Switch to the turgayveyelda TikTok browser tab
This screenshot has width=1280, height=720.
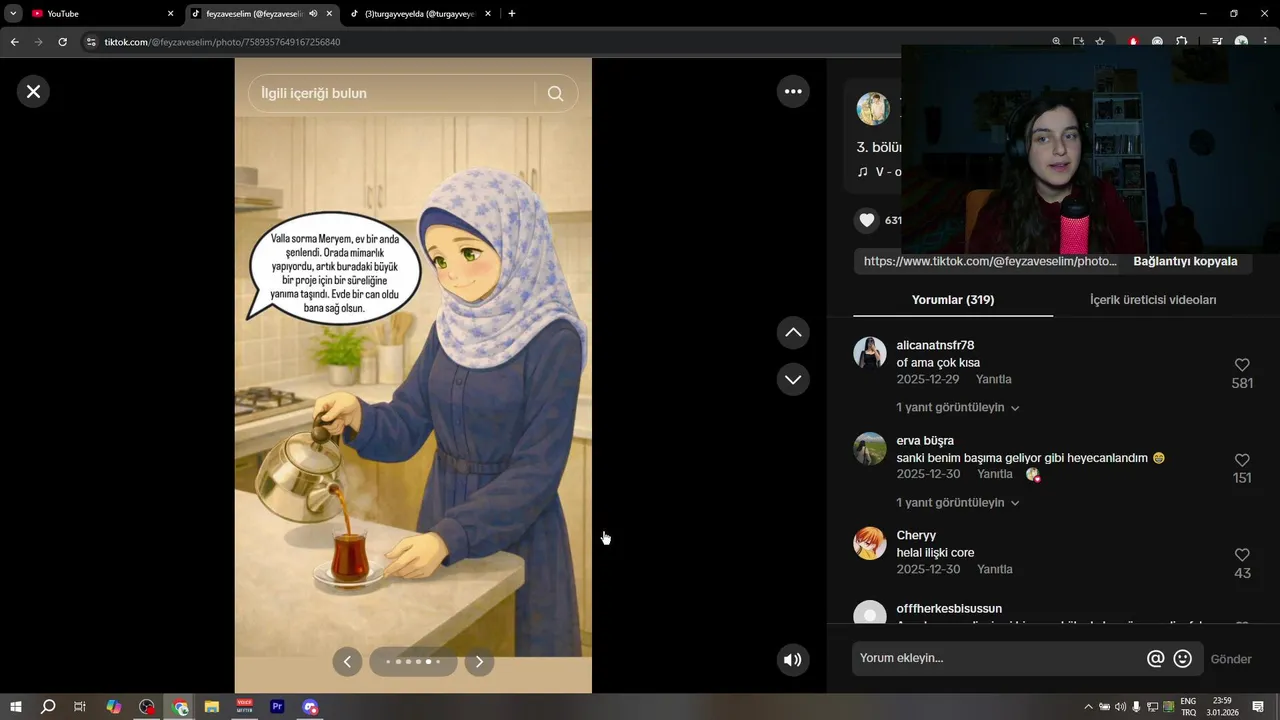[x=418, y=14]
